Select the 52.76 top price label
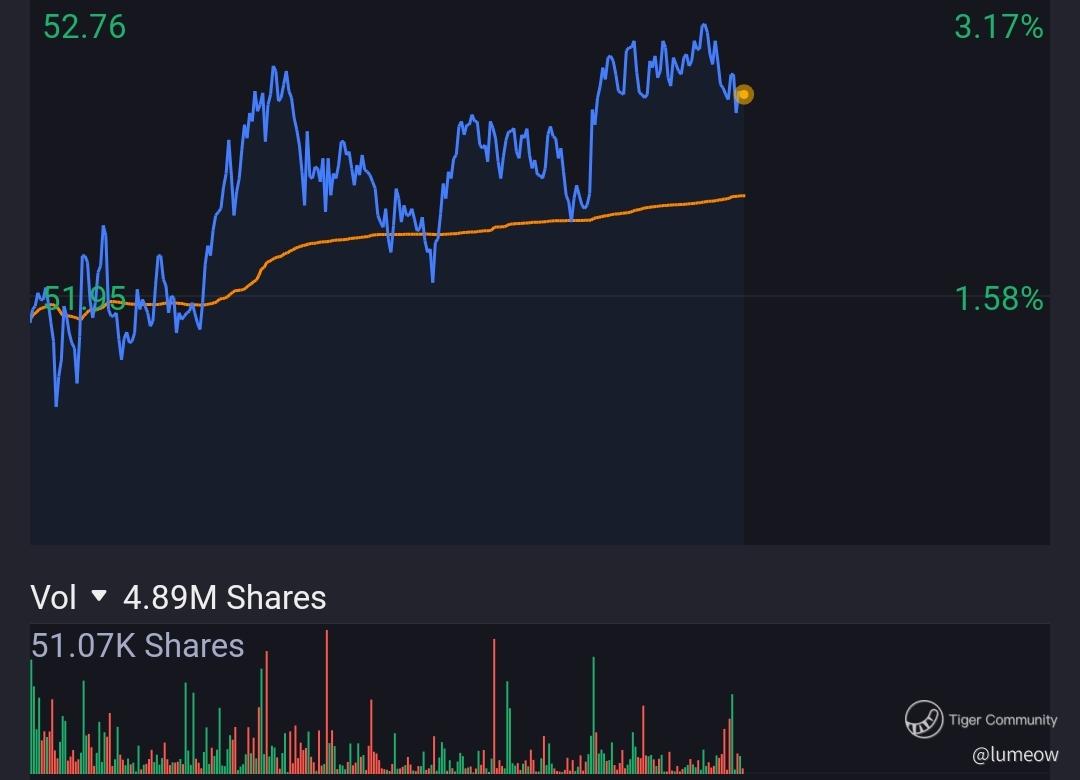 click(x=84, y=27)
